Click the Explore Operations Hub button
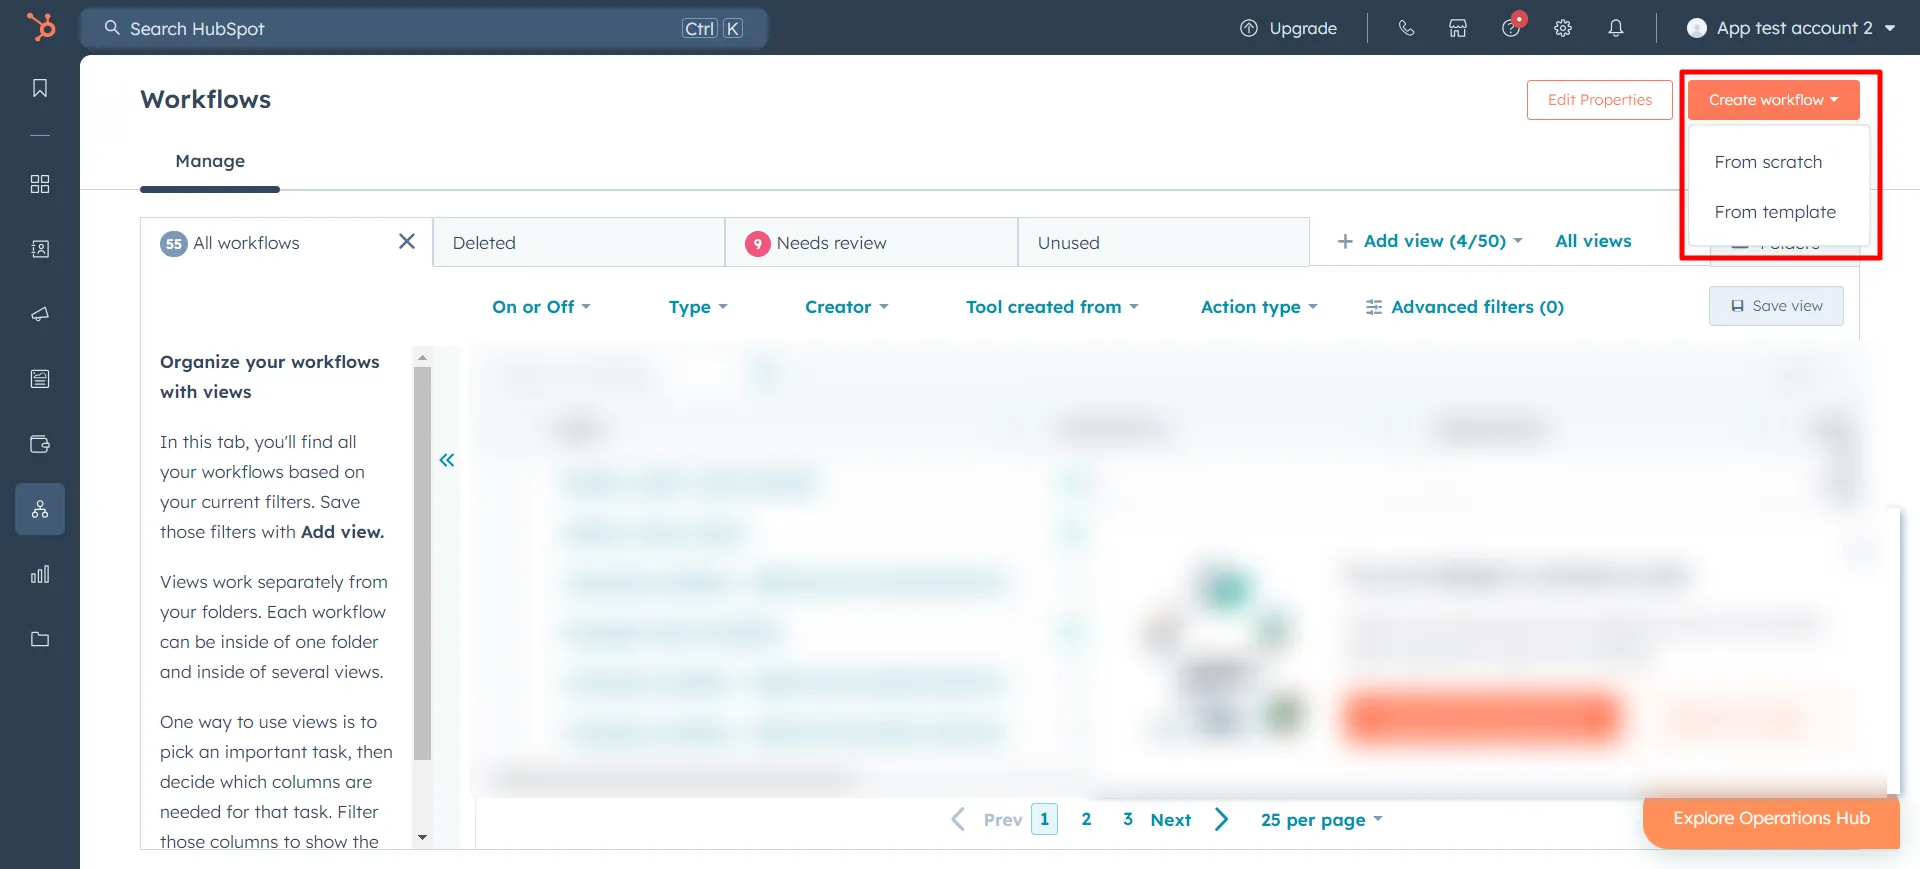The height and width of the screenshot is (869, 1920). [x=1771, y=819]
